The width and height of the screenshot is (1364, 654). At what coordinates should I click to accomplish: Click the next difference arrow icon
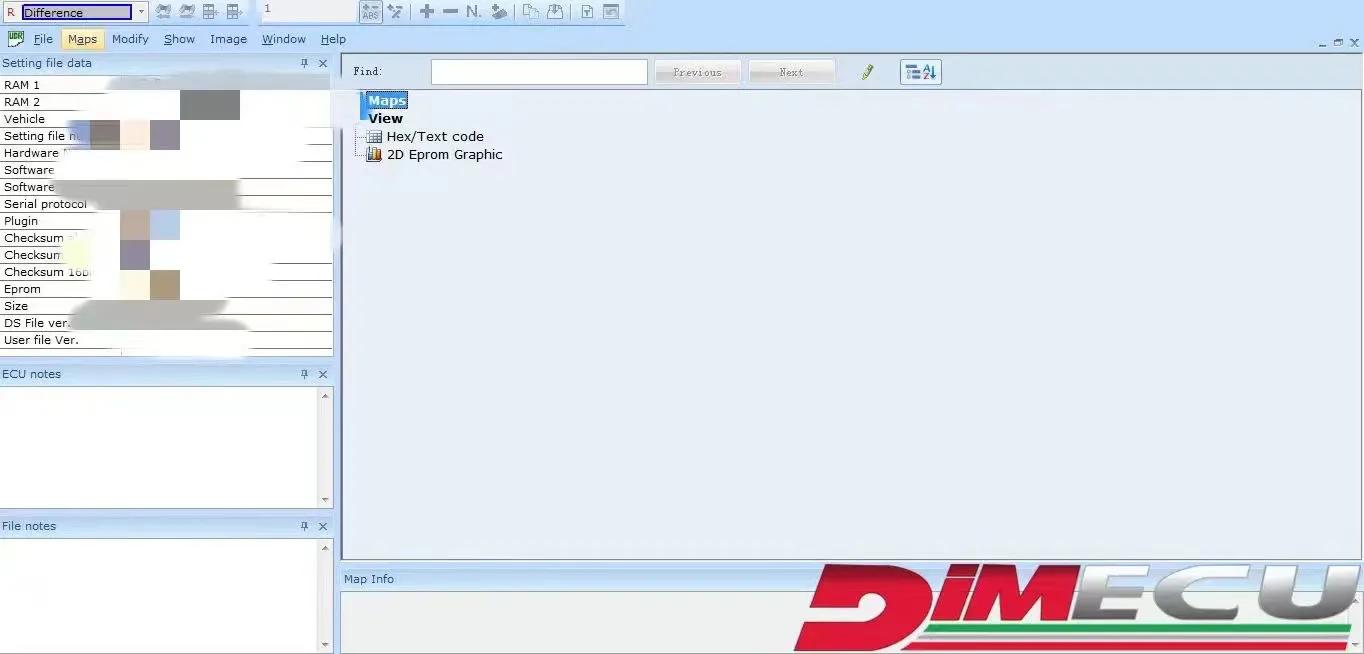coord(187,12)
